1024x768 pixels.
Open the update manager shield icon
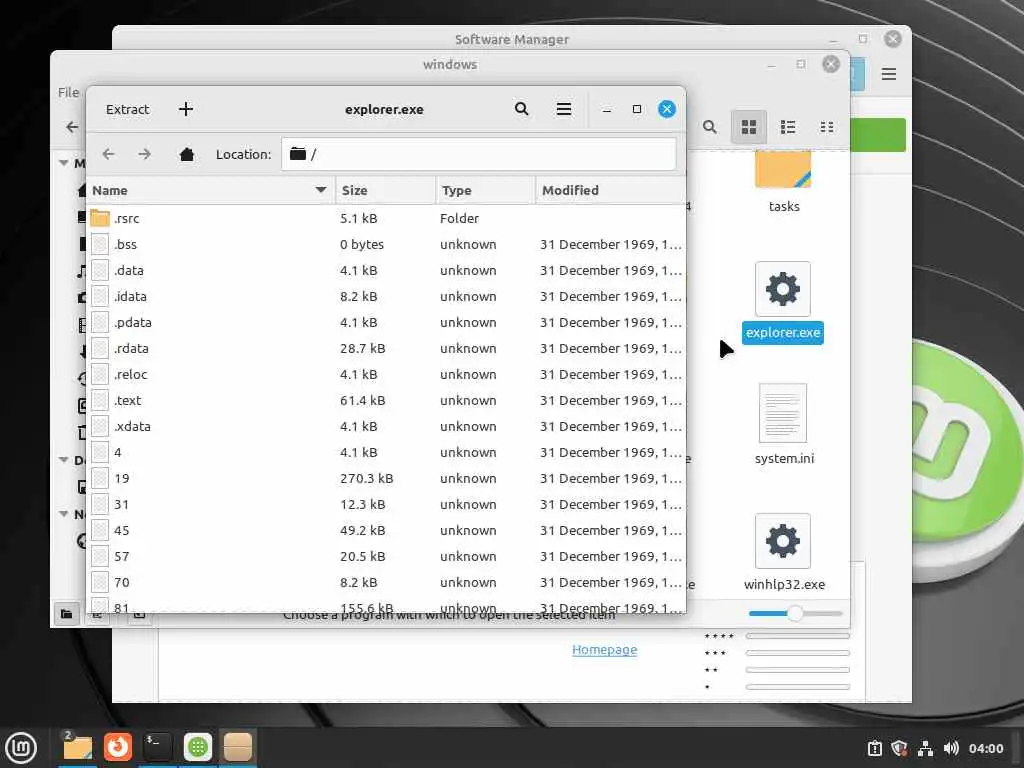coord(899,748)
